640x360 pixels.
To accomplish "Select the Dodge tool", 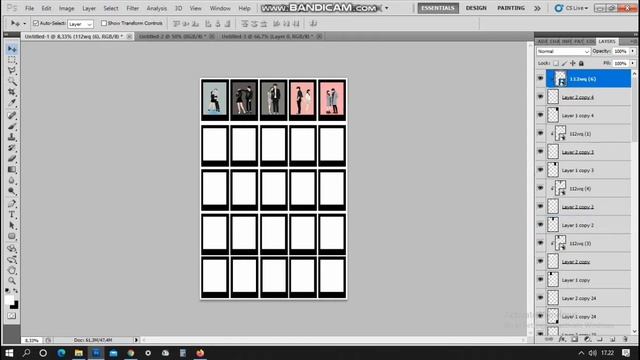I will [12, 191].
